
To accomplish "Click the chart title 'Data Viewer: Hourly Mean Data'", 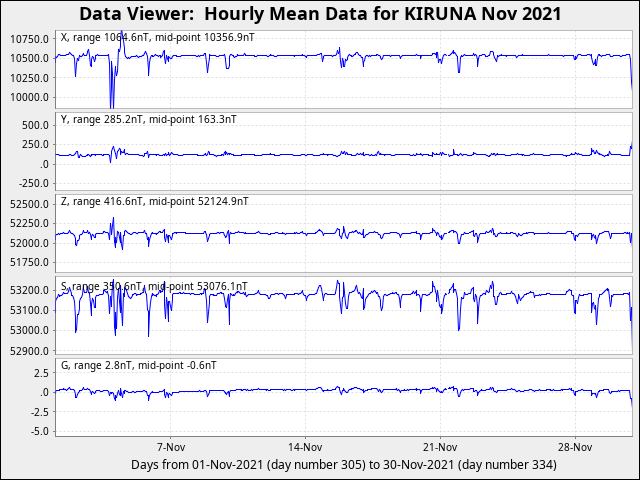I will click(320, 14).
